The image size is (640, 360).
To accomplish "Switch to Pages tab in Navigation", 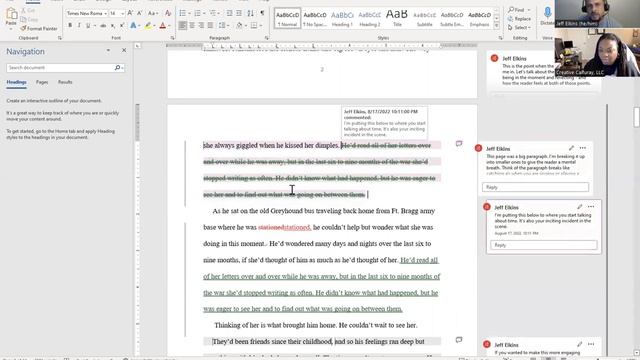I will (42, 82).
